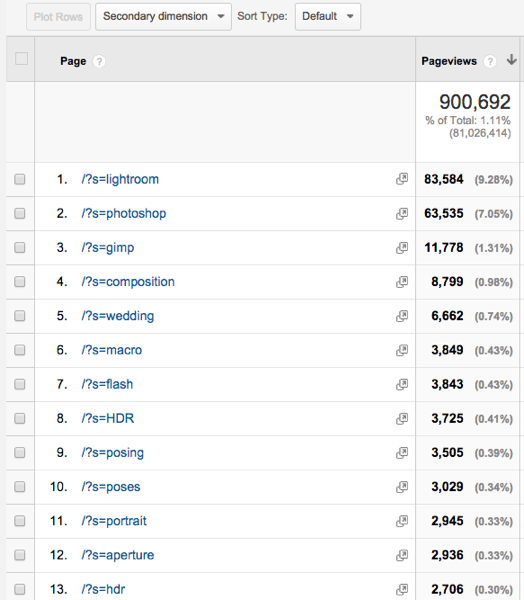Open the /?s=posing page link
This screenshot has width=524, height=600.
coord(113,453)
